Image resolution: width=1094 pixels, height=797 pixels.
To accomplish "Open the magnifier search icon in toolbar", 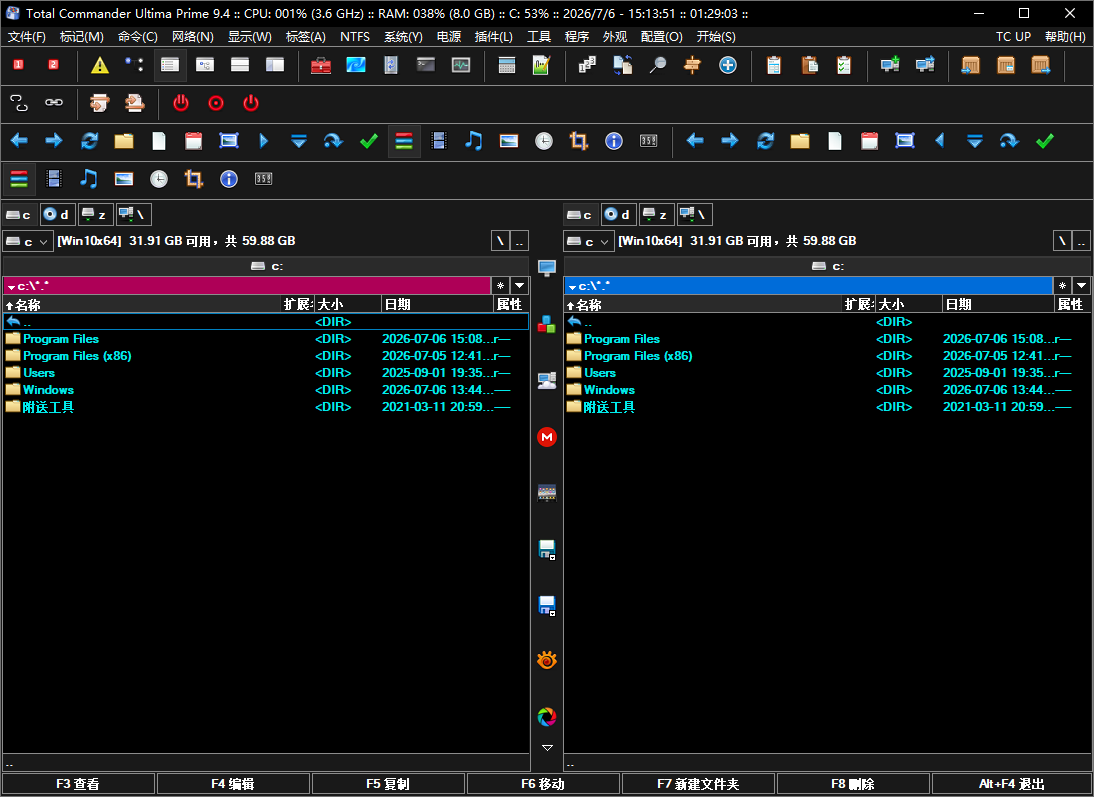I will [x=657, y=66].
